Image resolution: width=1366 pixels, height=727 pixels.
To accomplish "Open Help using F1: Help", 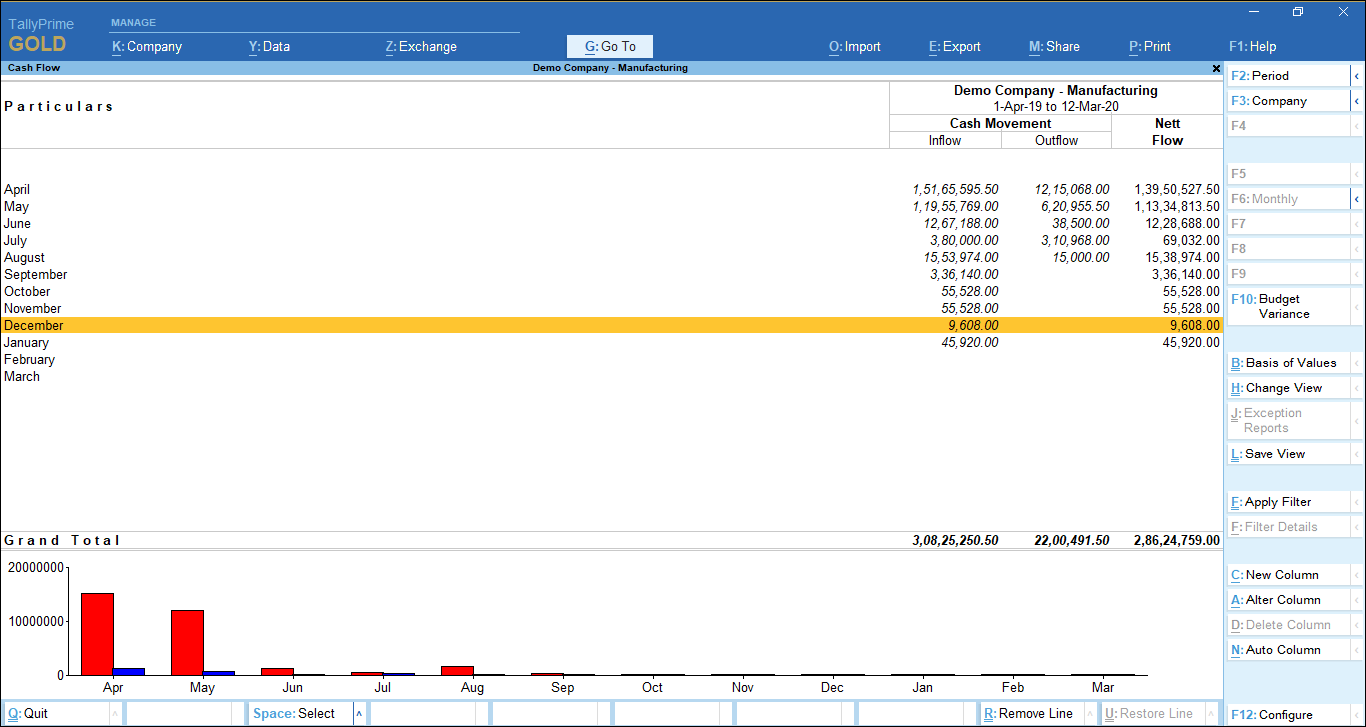I will click(1252, 46).
